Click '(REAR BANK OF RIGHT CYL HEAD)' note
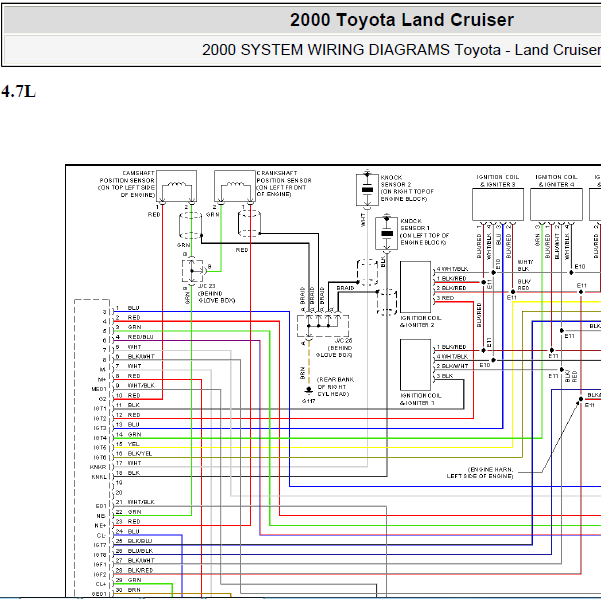 [x=335, y=387]
